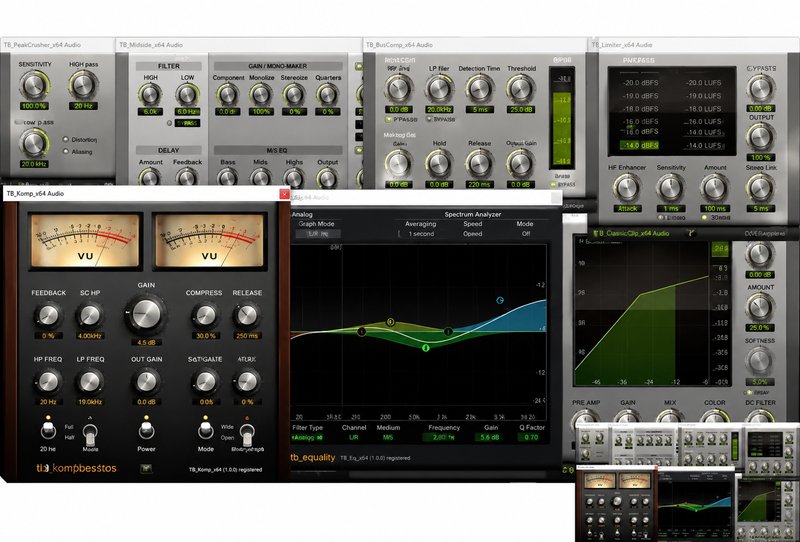800x542 pixels.
Task: Click the left VU meter in TB_Komp
Action: pos(85,240)
